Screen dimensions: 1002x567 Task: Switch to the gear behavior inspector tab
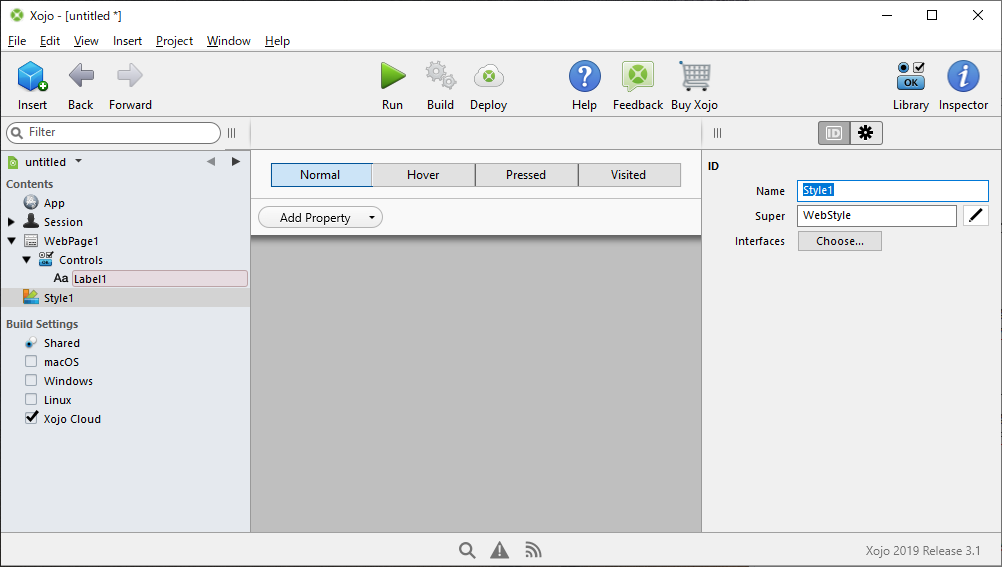[866, 133]
